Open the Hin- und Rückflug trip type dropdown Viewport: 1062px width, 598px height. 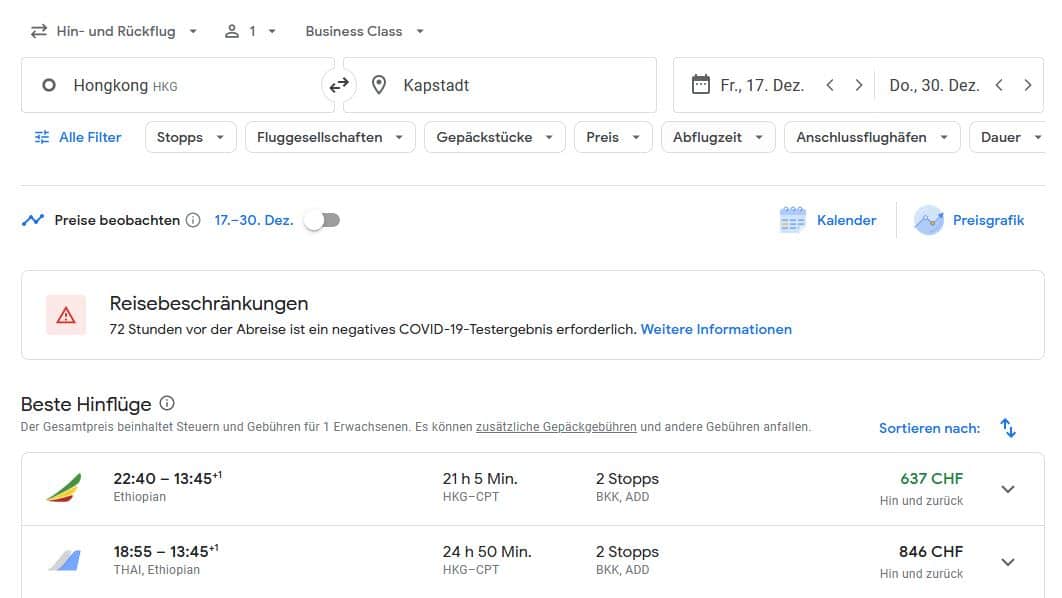point(114,31)
